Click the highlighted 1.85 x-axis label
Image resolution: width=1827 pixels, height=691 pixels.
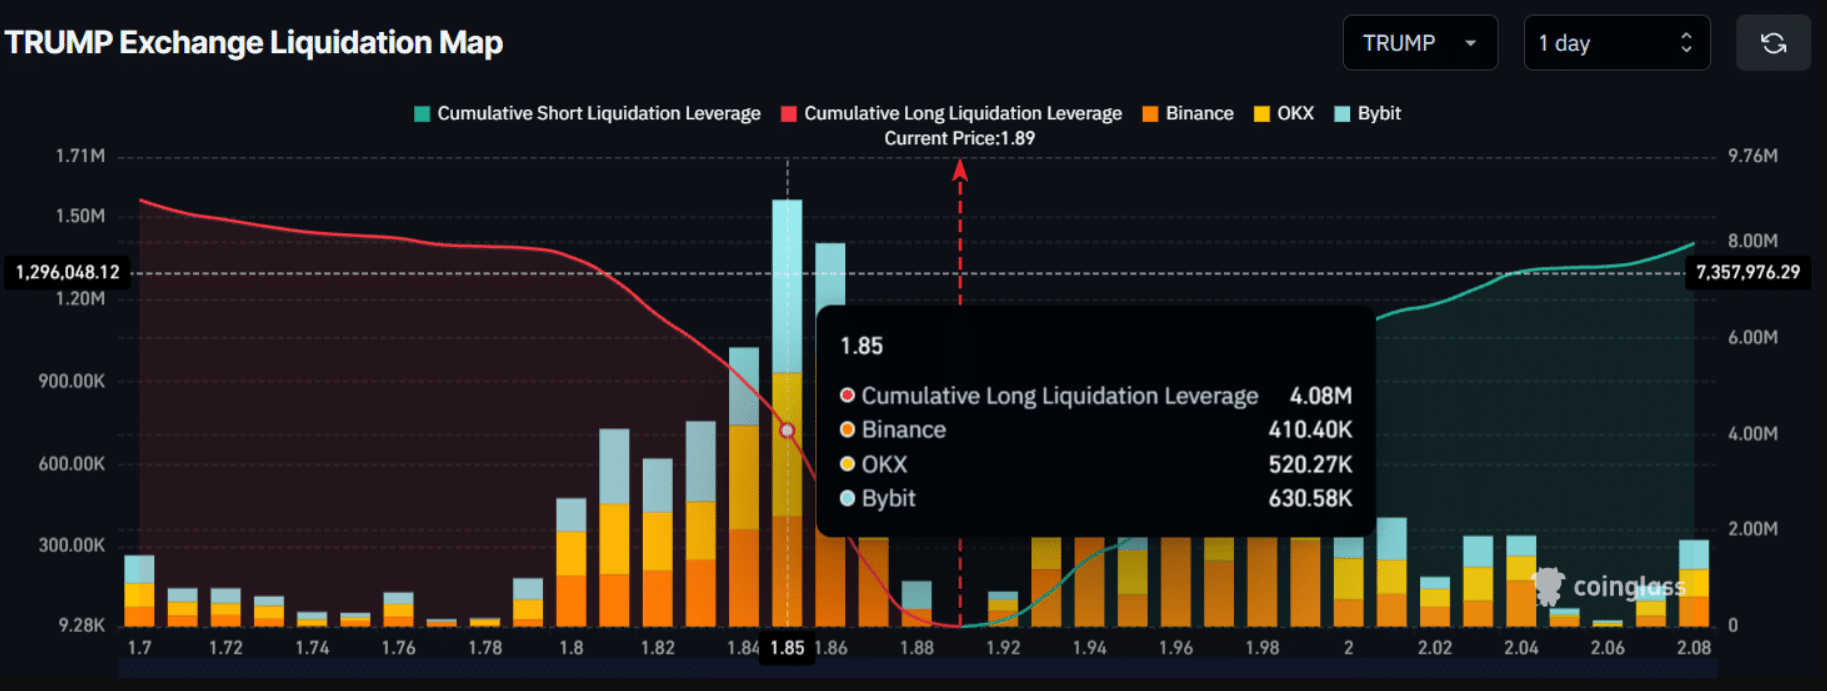tap(787, 648)
